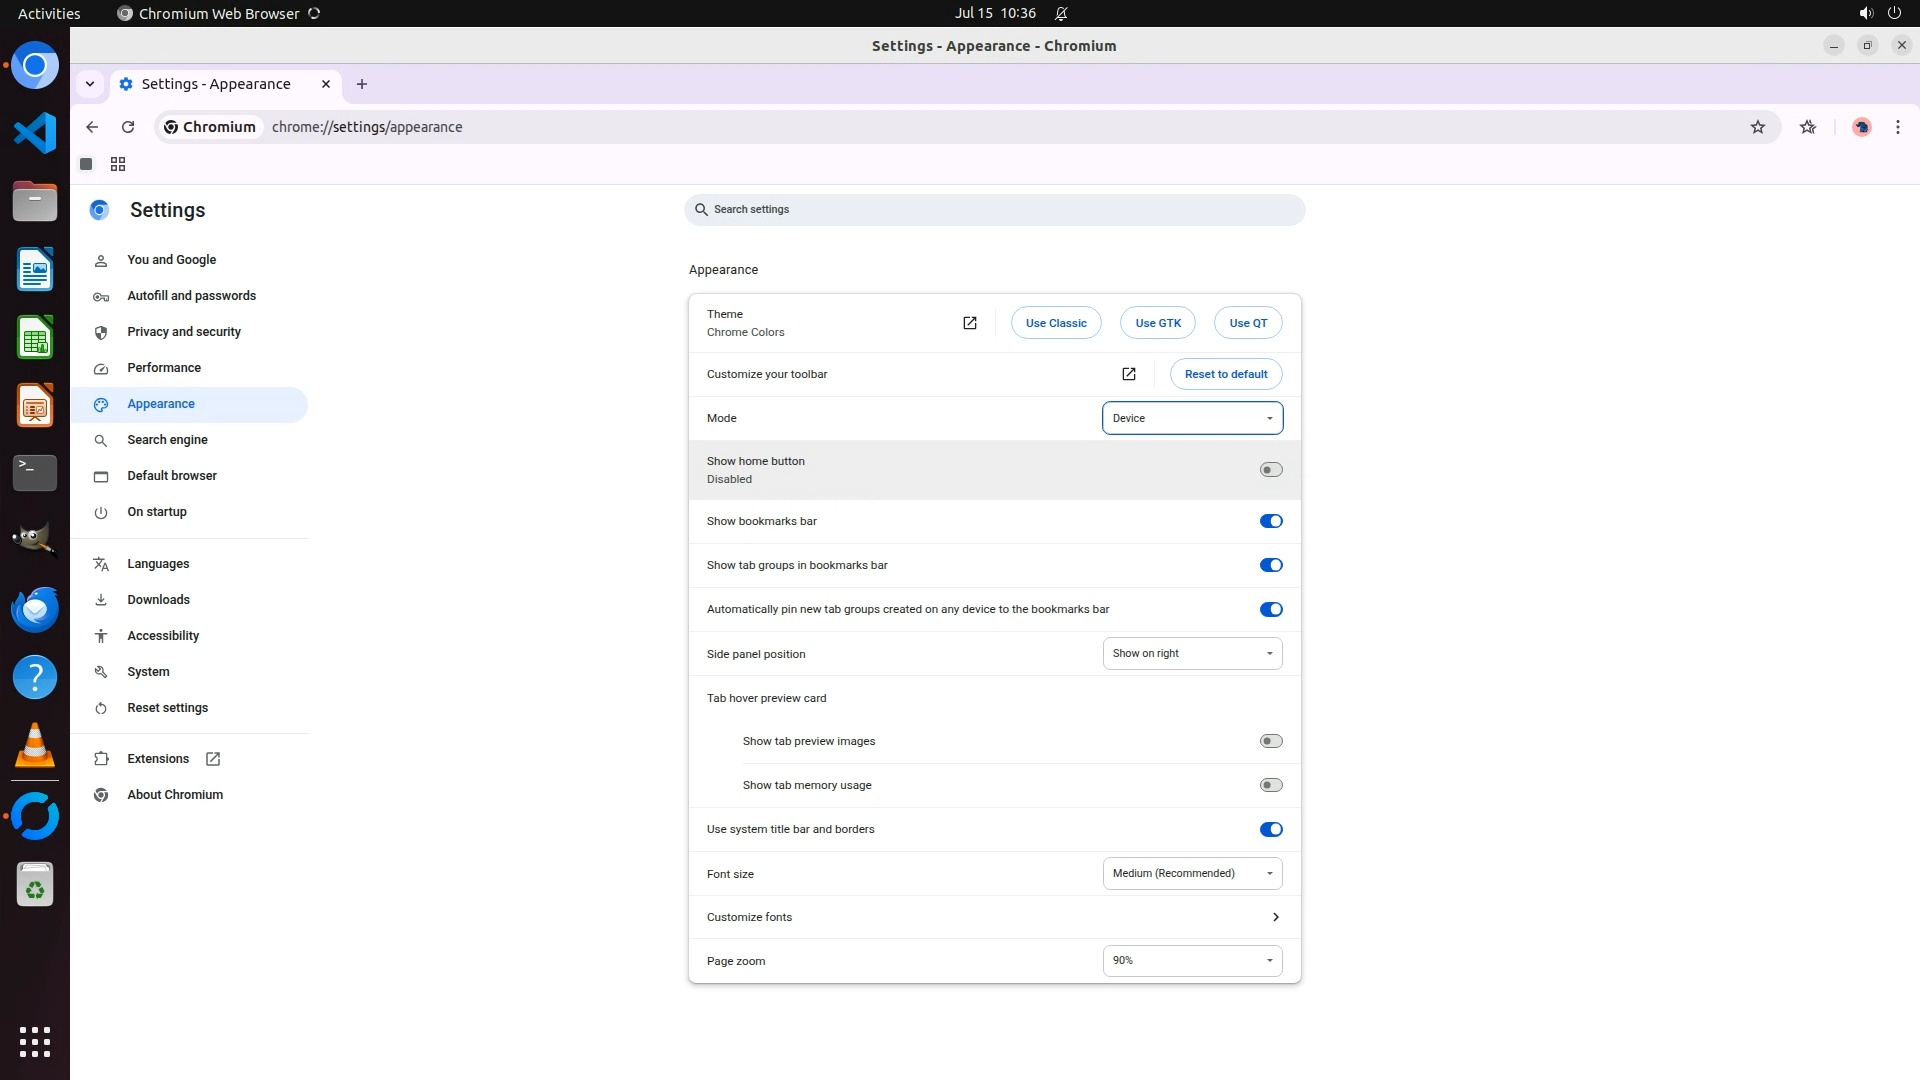The height and width of the screenshot is (1080, 1920).
Task: Enable Show tab preview images
Action: [1270, 741]
